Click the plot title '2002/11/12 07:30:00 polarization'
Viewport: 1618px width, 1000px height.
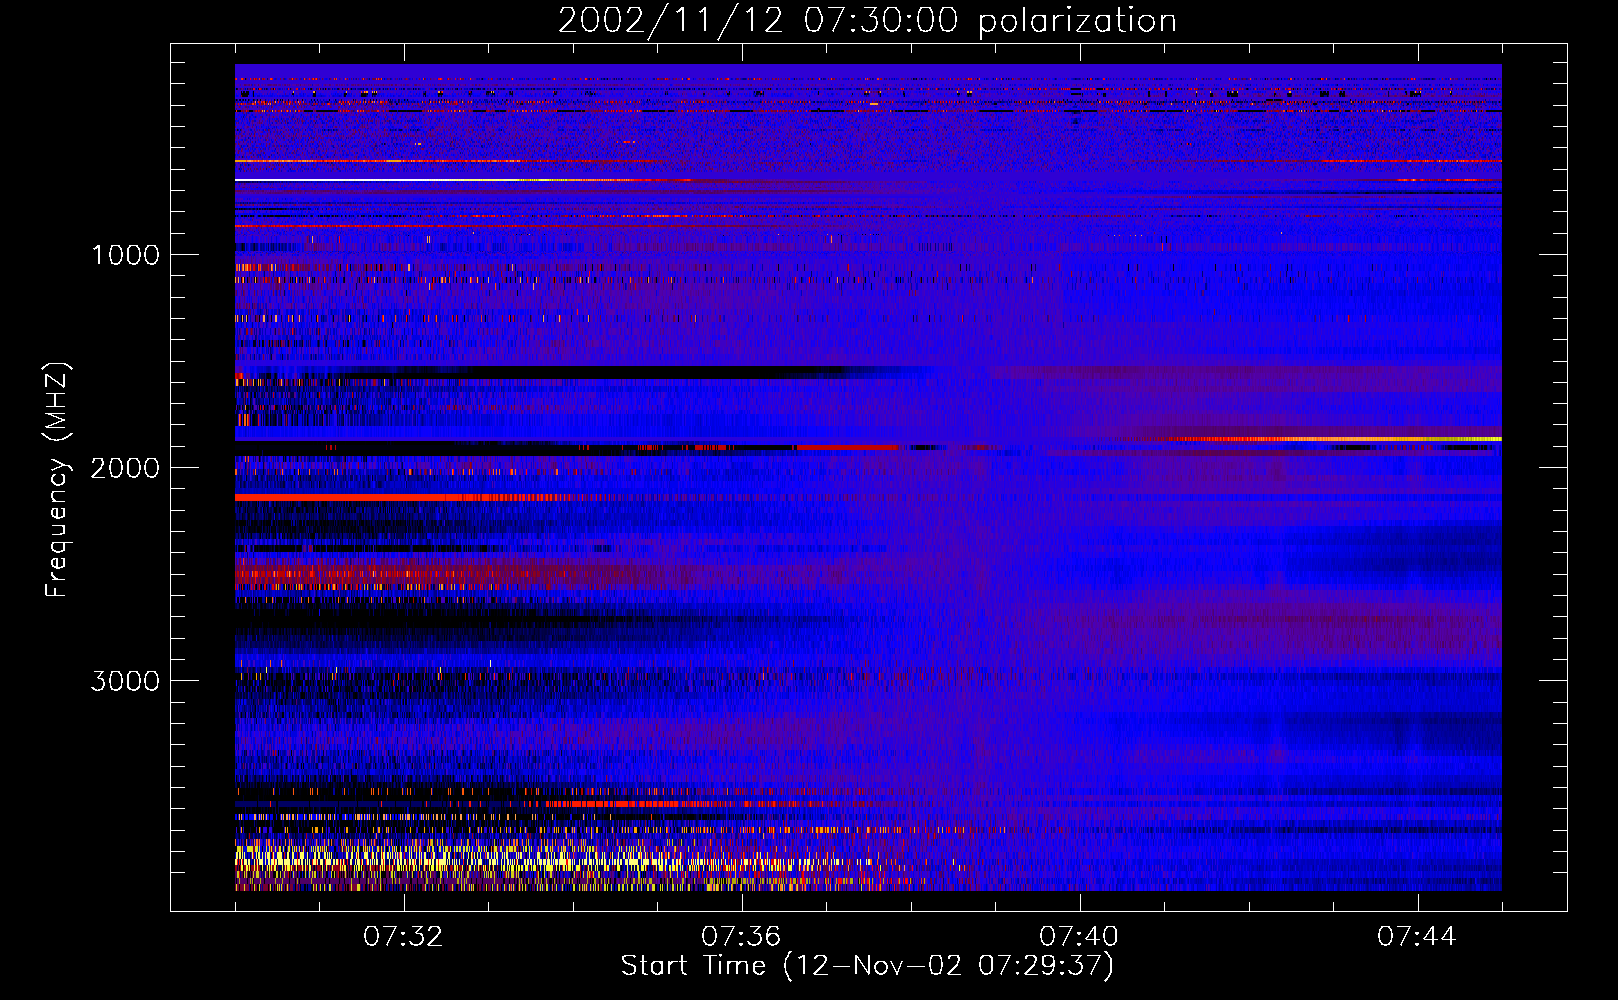coord(867,20)
